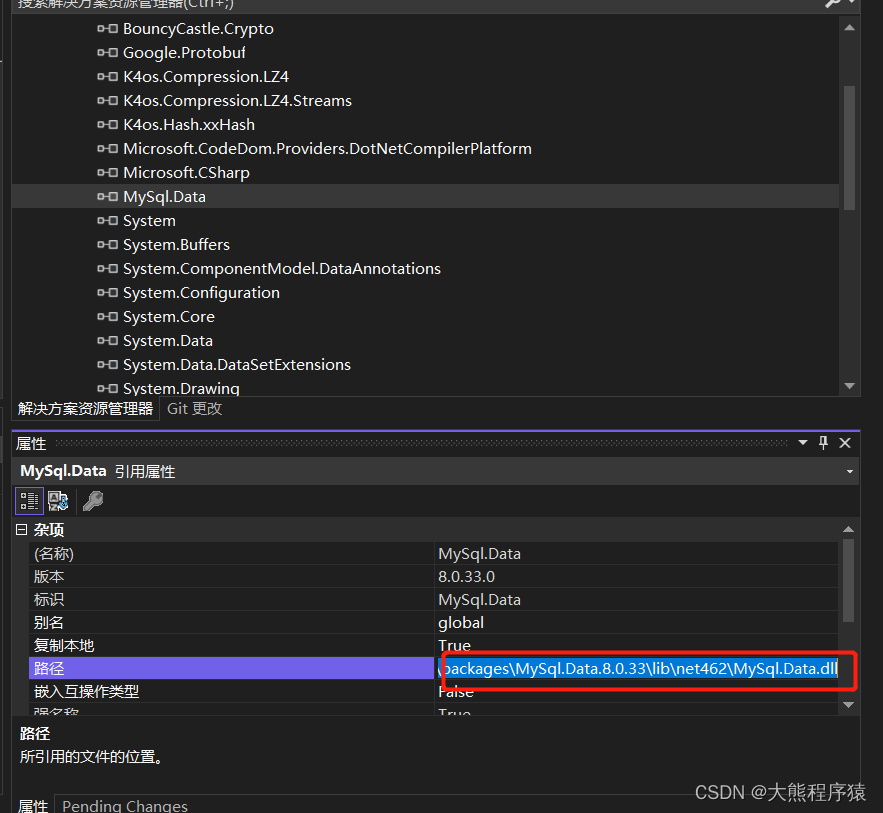
Task: Toggle 嵌入互操作类型 property to True
Action: click(x=640, y=691)
